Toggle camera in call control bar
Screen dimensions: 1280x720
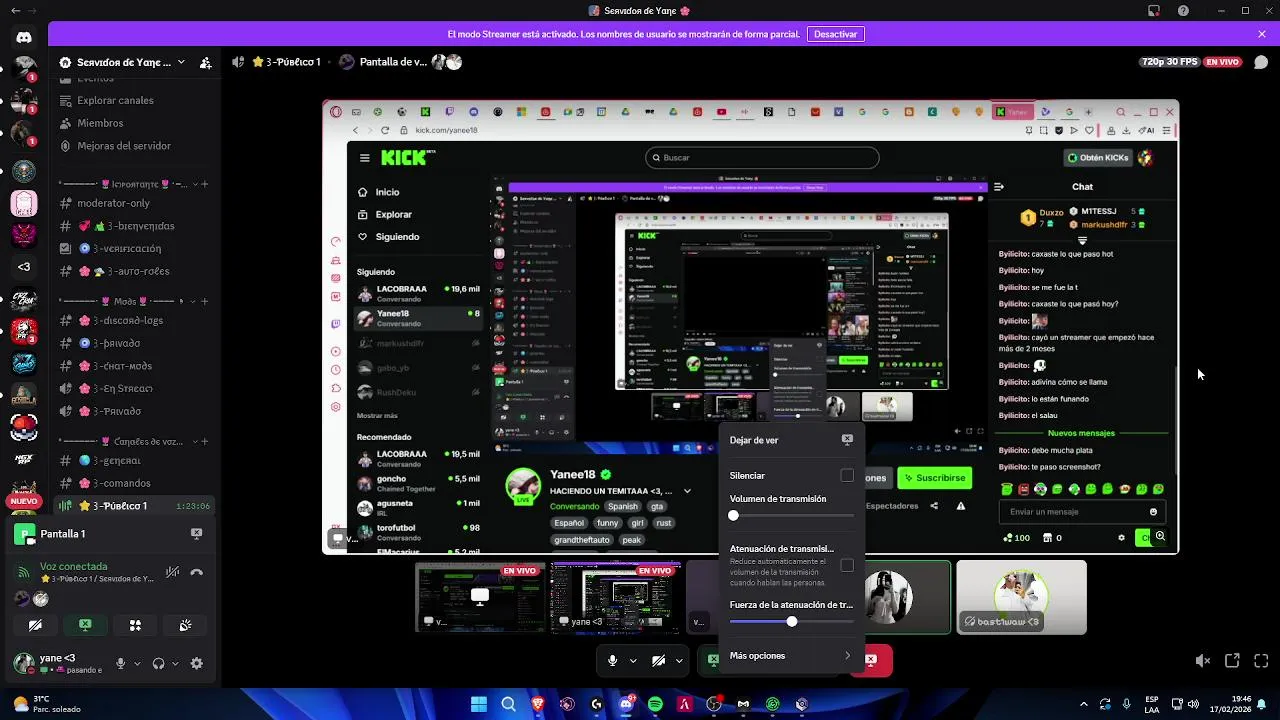coord(658,660)
